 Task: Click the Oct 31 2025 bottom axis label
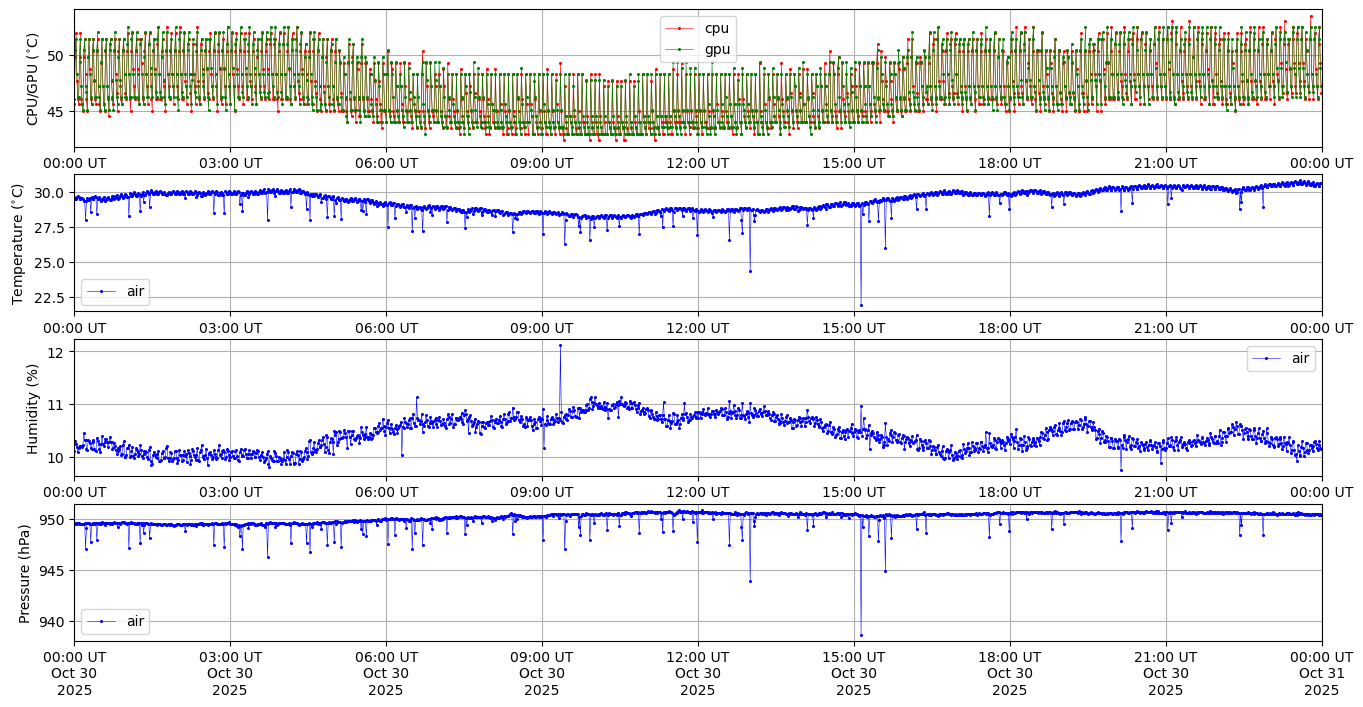1321,672
